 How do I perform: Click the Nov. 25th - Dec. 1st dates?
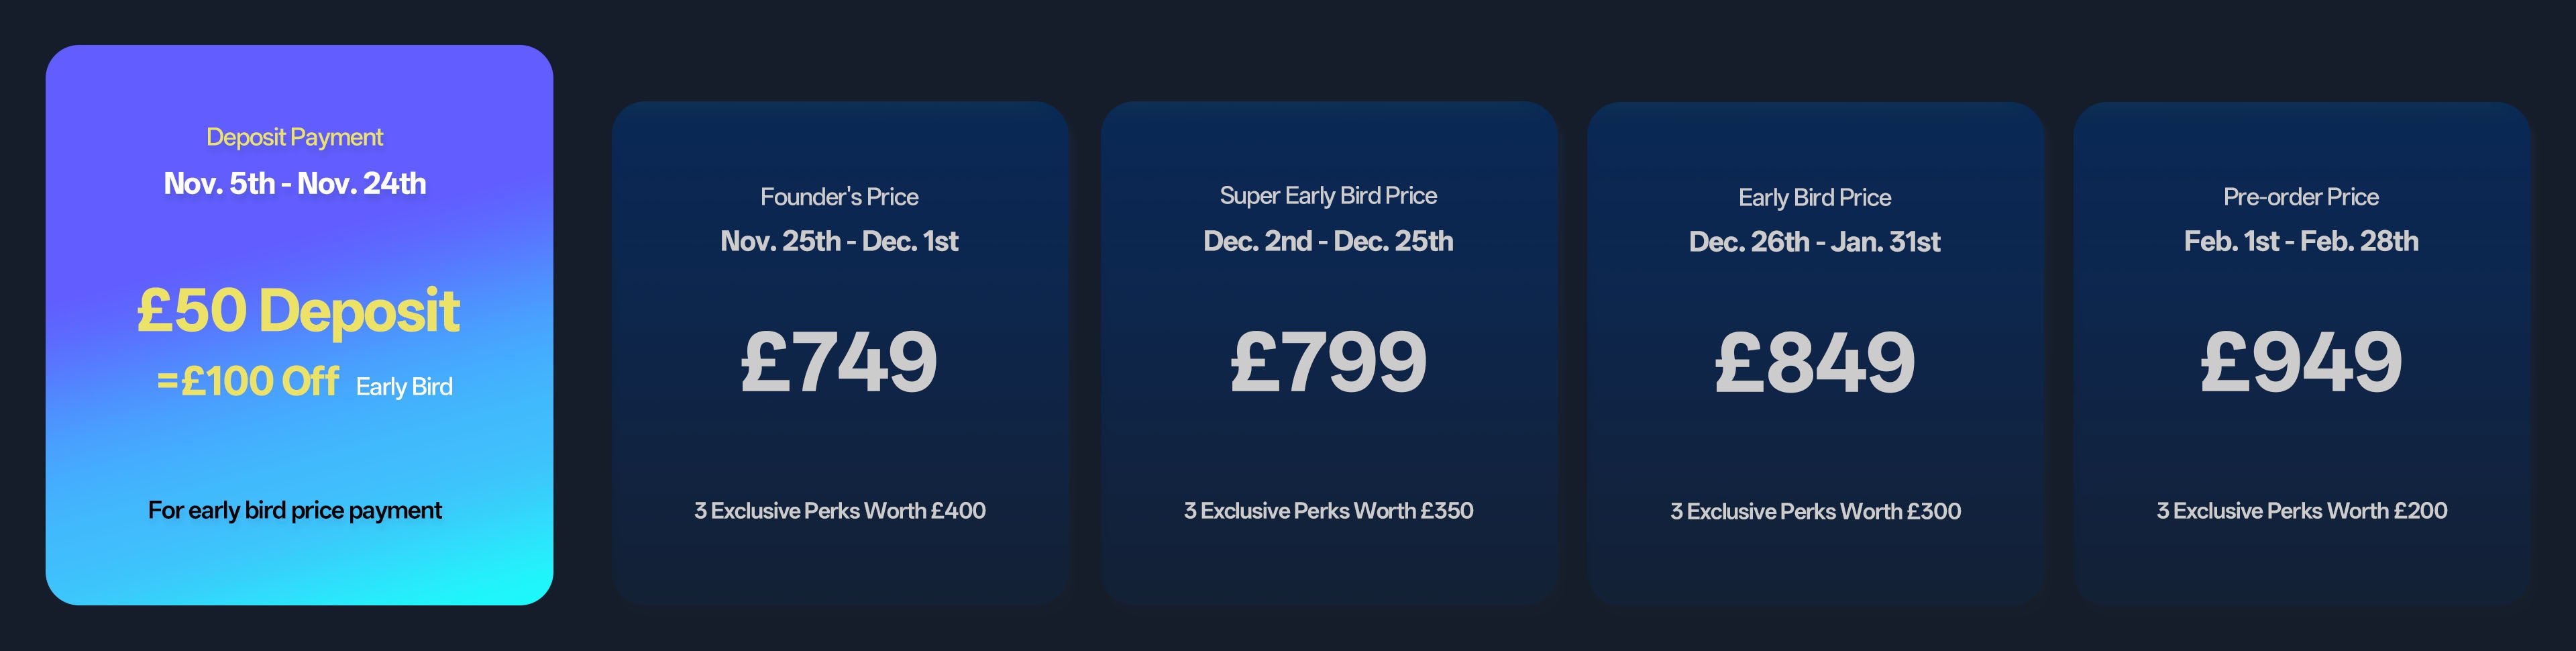pyautogui.click(x=839, y=241)
